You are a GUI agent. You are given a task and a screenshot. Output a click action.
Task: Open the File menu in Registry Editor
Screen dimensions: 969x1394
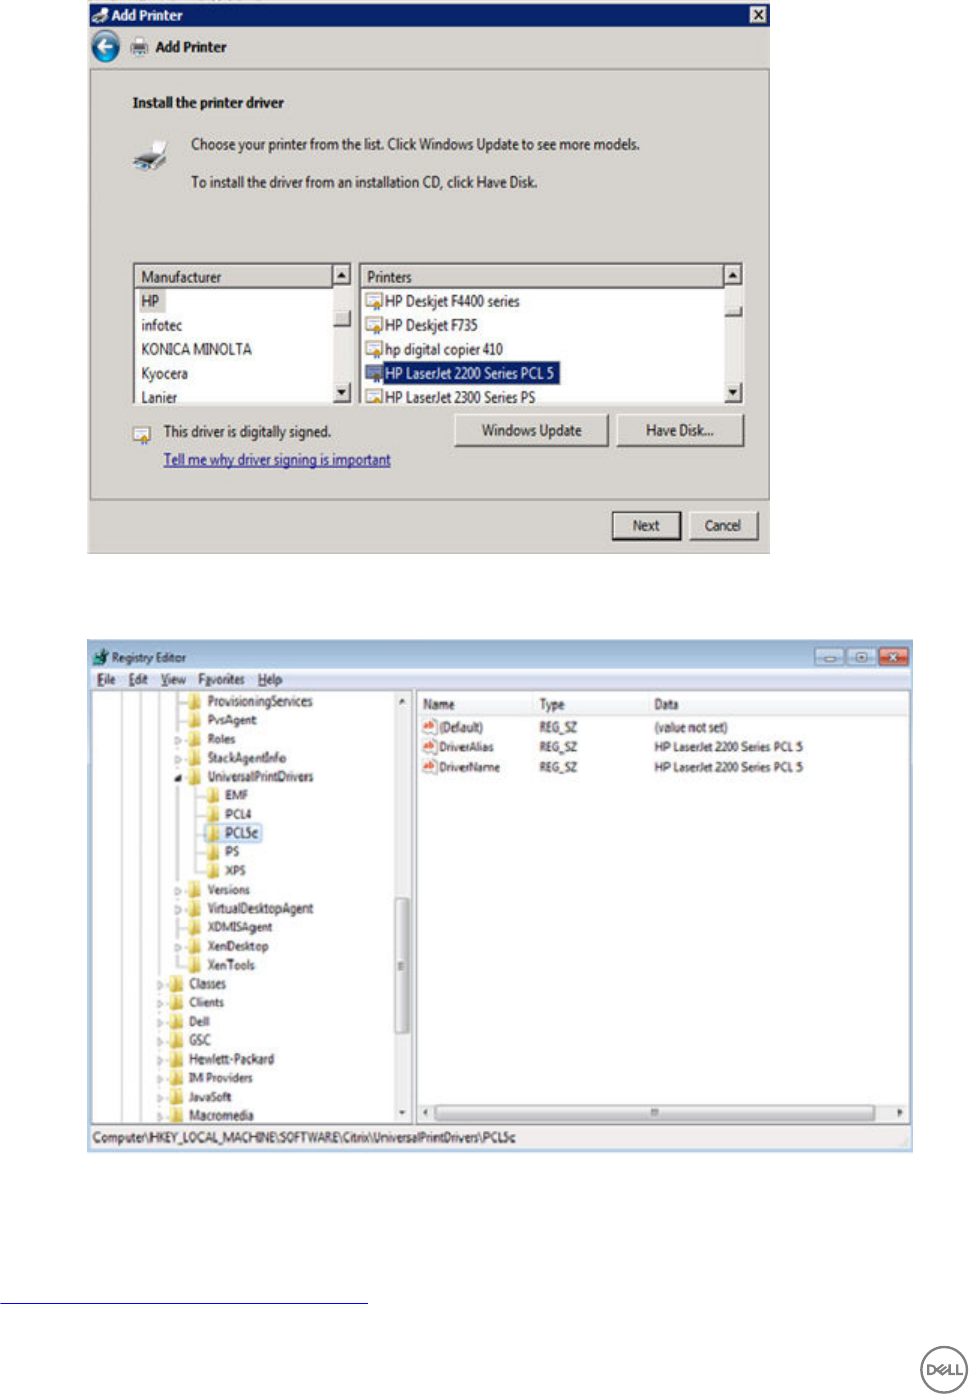pyautogui.click(x=106, y=679)
